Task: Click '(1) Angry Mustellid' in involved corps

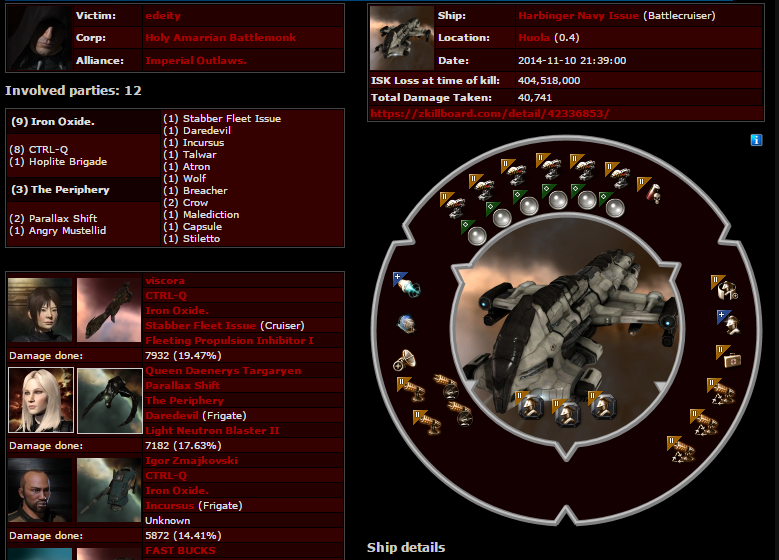Action: point(58,231)
